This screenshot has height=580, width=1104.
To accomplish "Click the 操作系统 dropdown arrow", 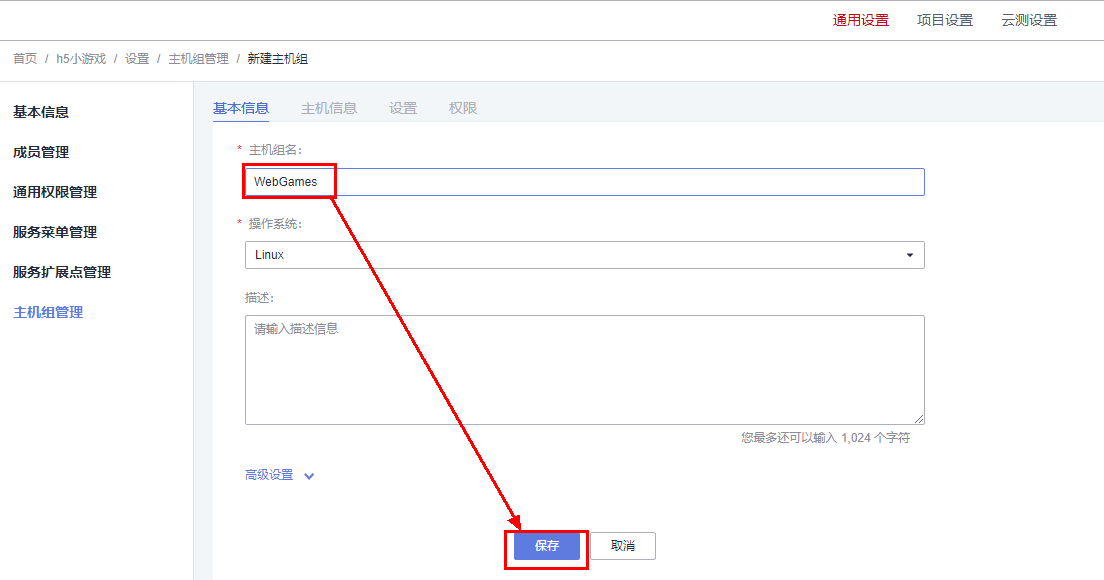I will pos(910,256).
